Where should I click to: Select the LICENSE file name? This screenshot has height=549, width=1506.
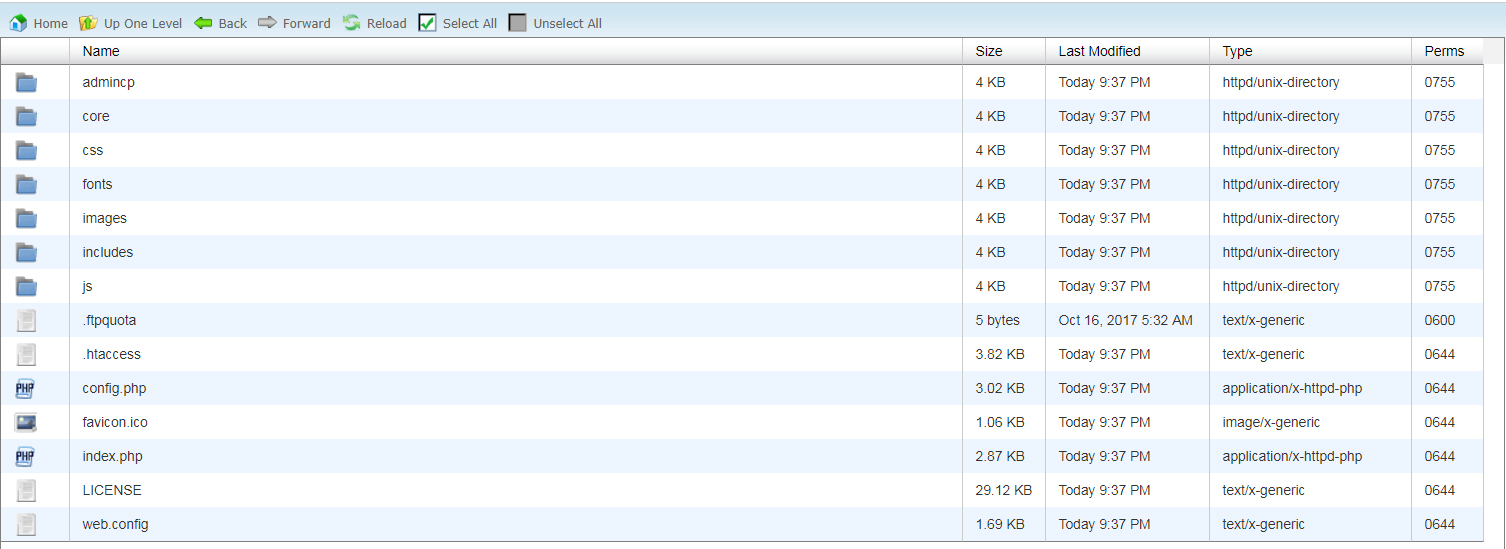(112, 490)
